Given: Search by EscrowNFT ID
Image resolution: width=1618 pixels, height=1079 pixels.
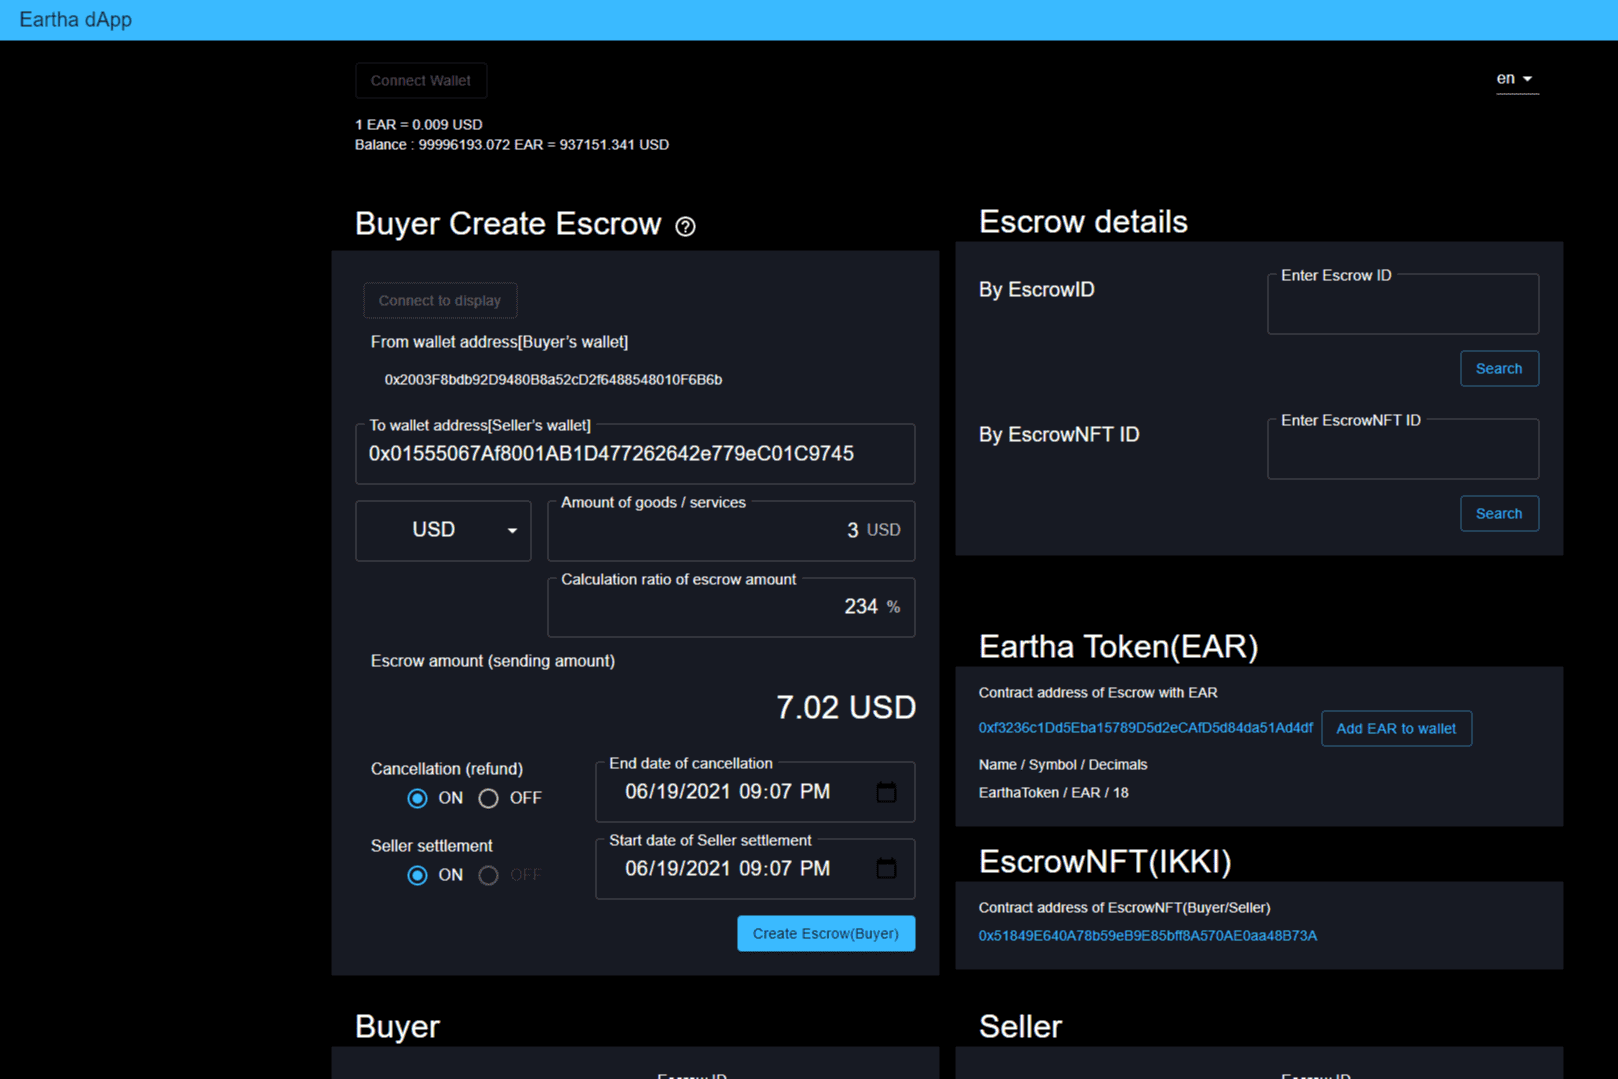Looking at the screenshot, I should click(x=1498, y=514).
